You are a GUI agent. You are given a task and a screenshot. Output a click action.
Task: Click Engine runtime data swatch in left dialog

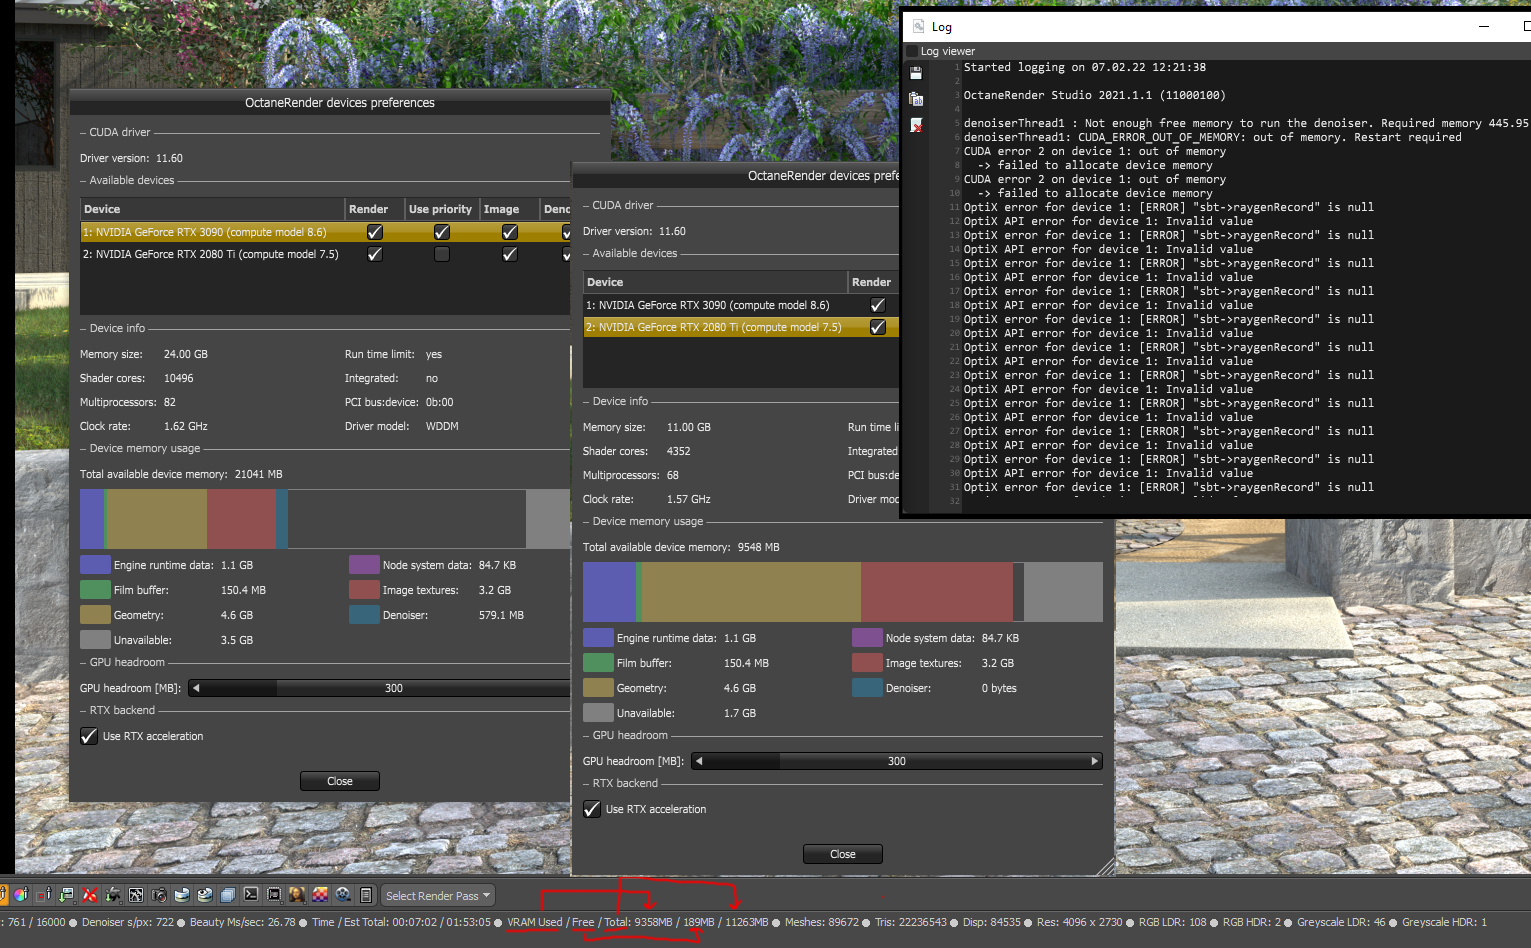(x=95, y=565)
